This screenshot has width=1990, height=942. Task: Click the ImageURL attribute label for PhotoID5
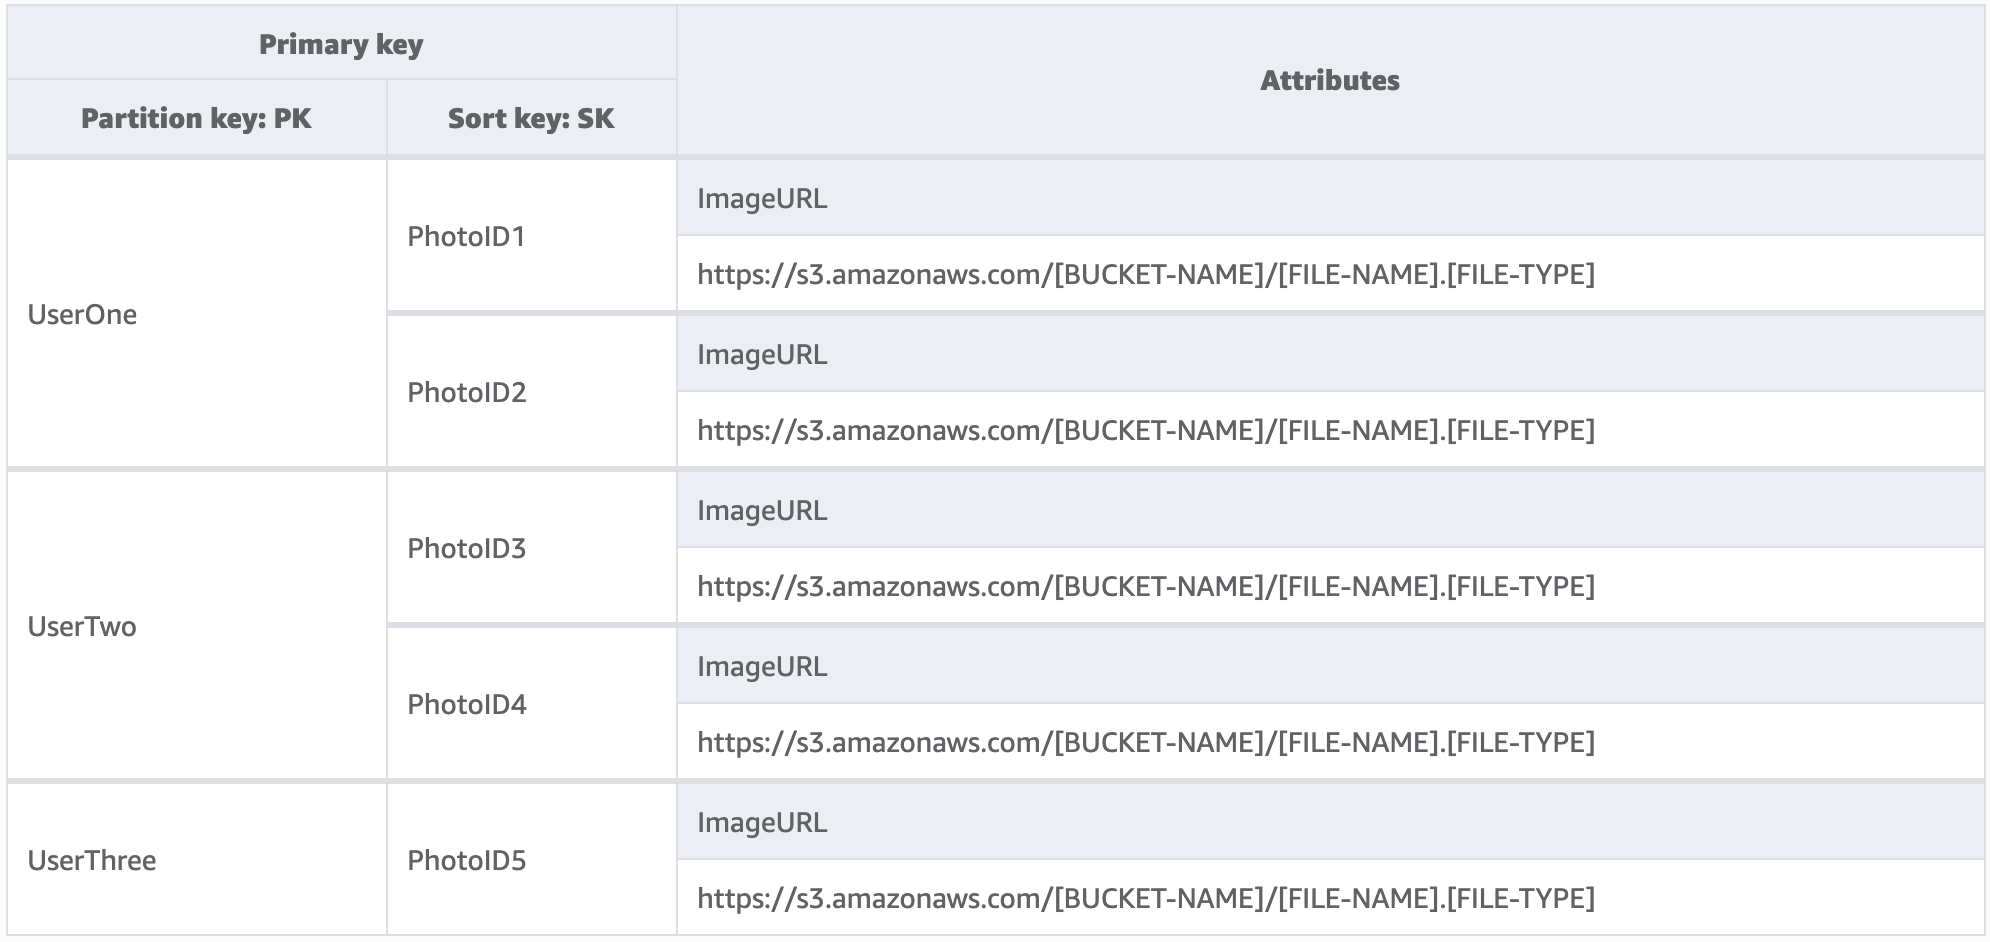click(x=762, y=823)
